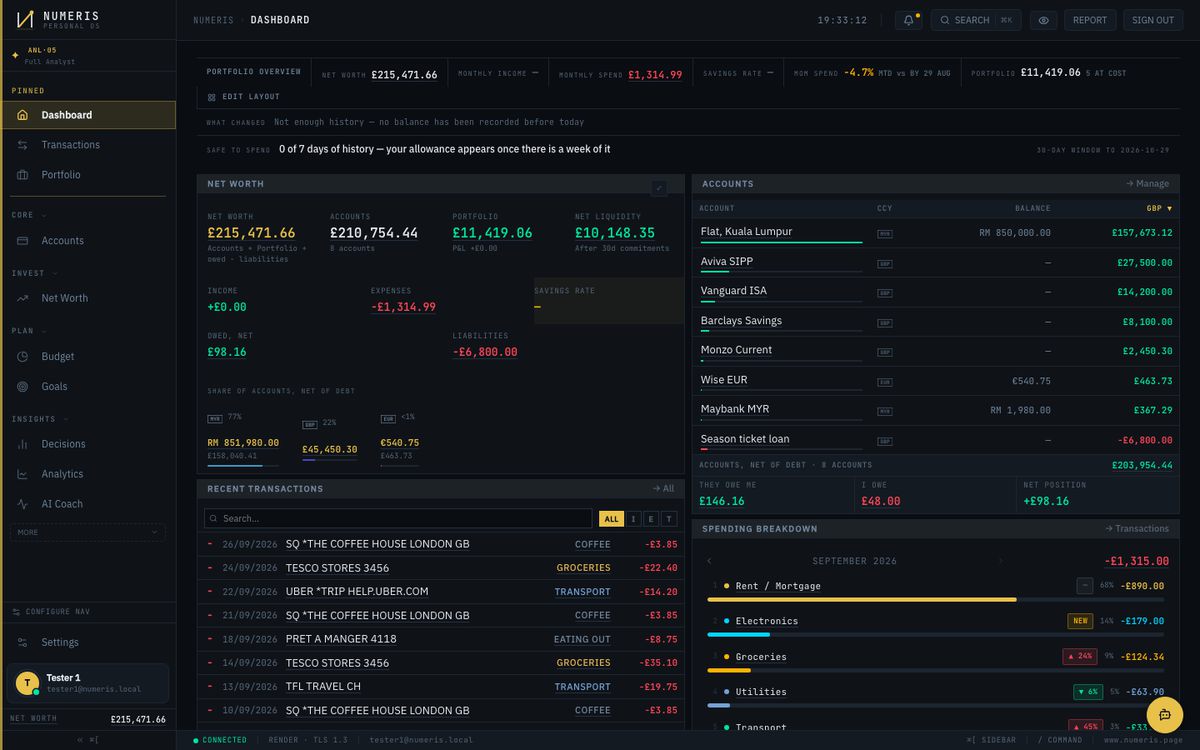This screenshot has width=1200, height=750.
Task: Click the REPORT button
Action: pyautogui.click(x=1090, y=20)
